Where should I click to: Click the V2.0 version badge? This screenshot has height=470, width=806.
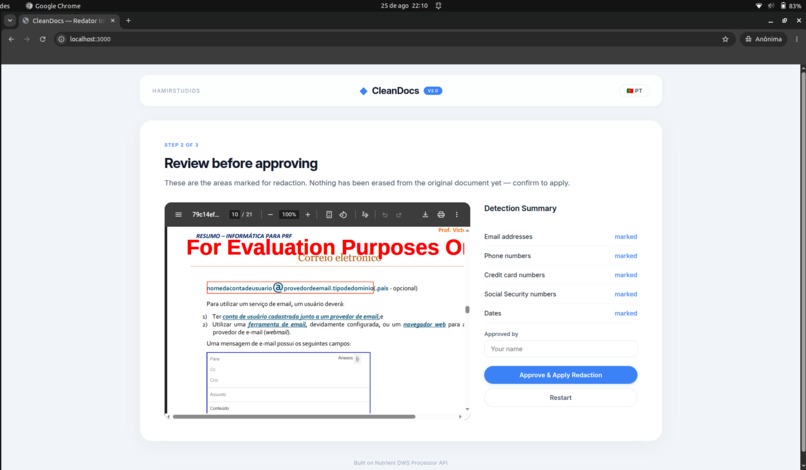(433, 91)
